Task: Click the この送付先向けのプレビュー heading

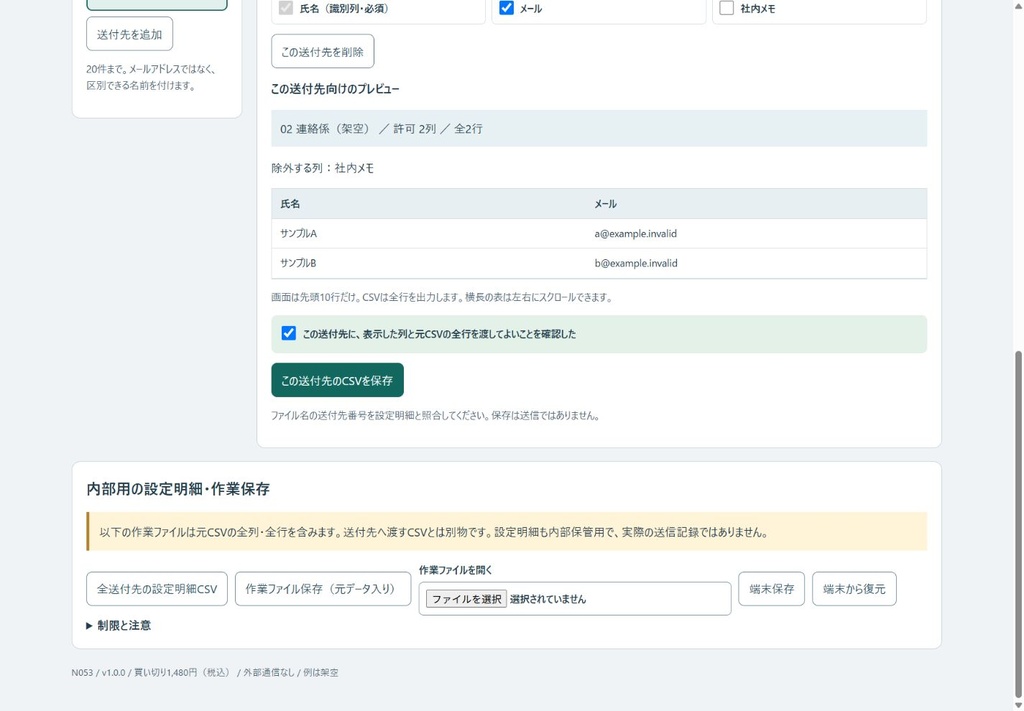Action: [x=335, y=89]
